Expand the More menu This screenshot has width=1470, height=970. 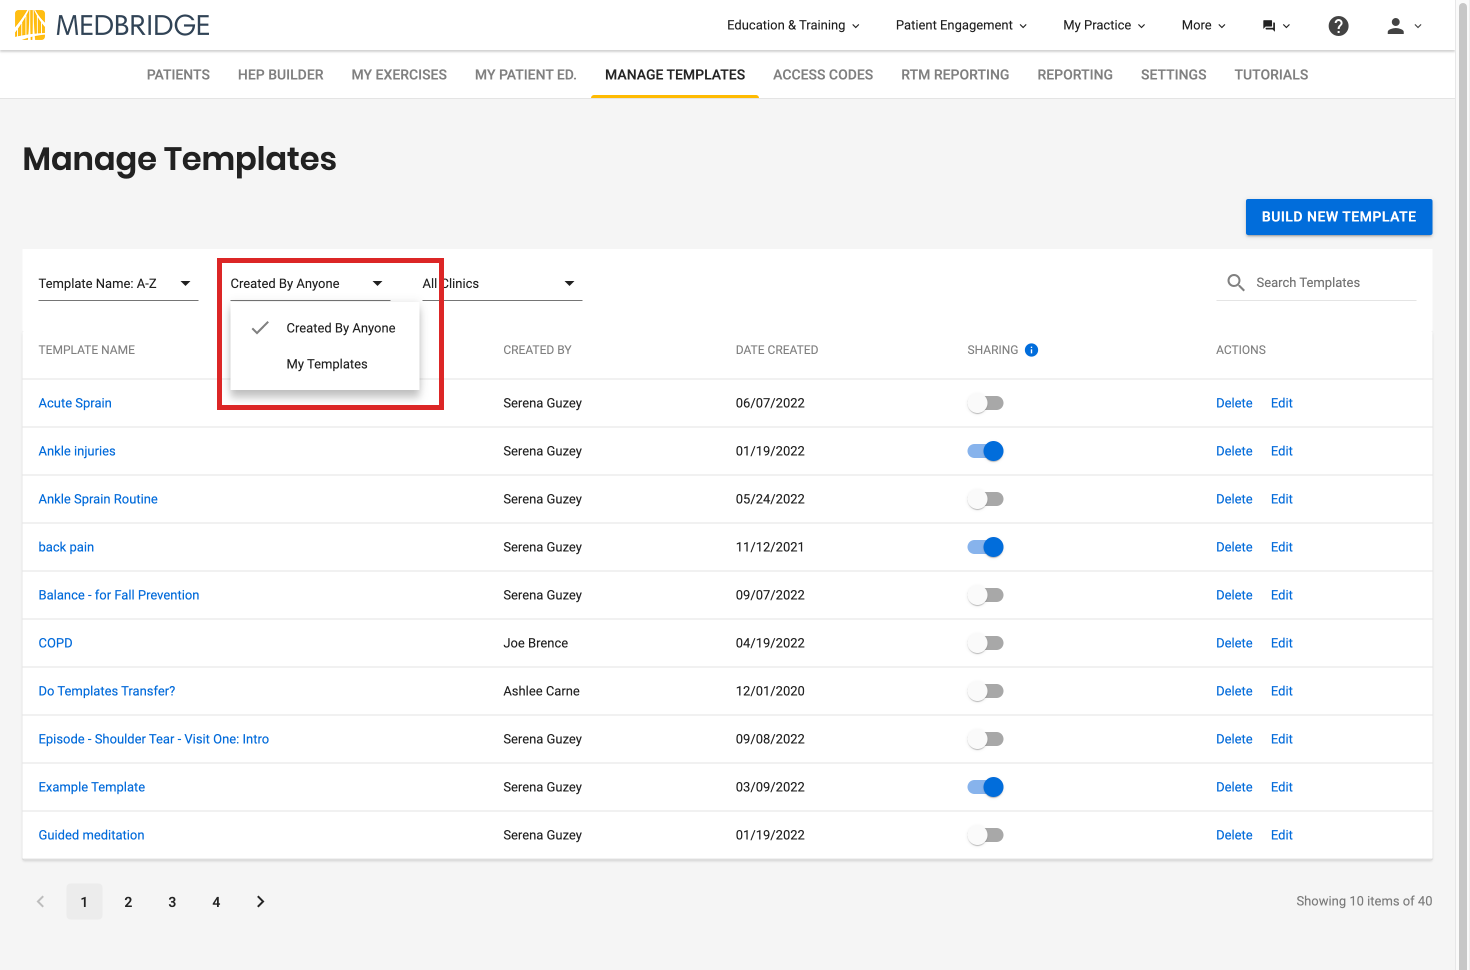[1203, 26]
